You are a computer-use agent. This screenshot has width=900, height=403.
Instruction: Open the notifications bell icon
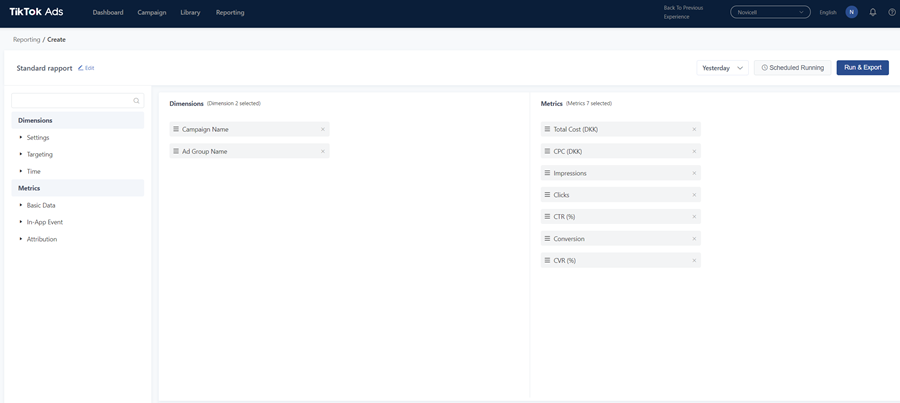(x=873, y=12)
